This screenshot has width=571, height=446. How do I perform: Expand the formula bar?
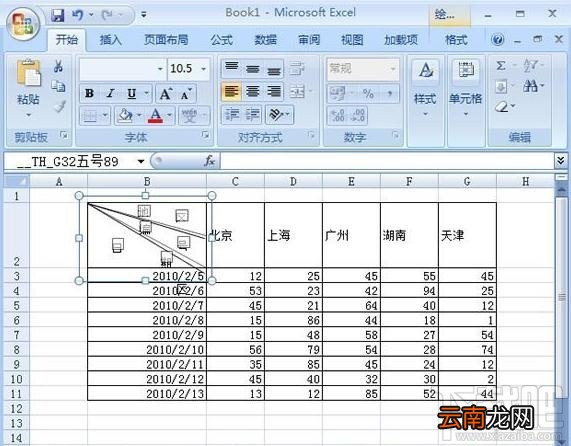[x=560, y=161]
